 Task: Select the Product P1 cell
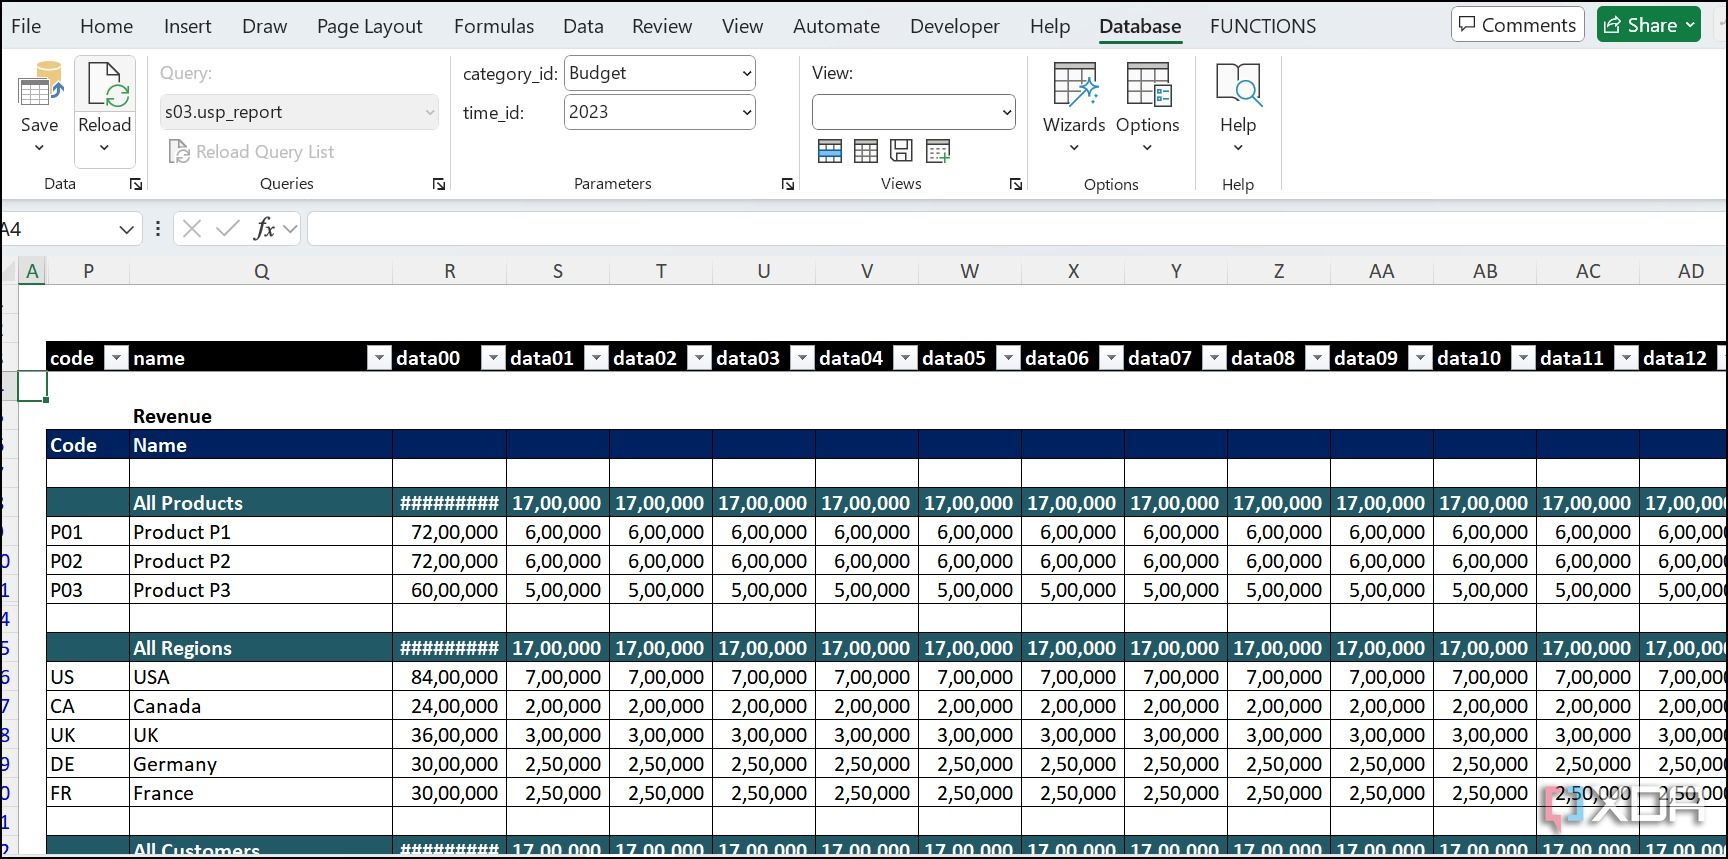261,532
